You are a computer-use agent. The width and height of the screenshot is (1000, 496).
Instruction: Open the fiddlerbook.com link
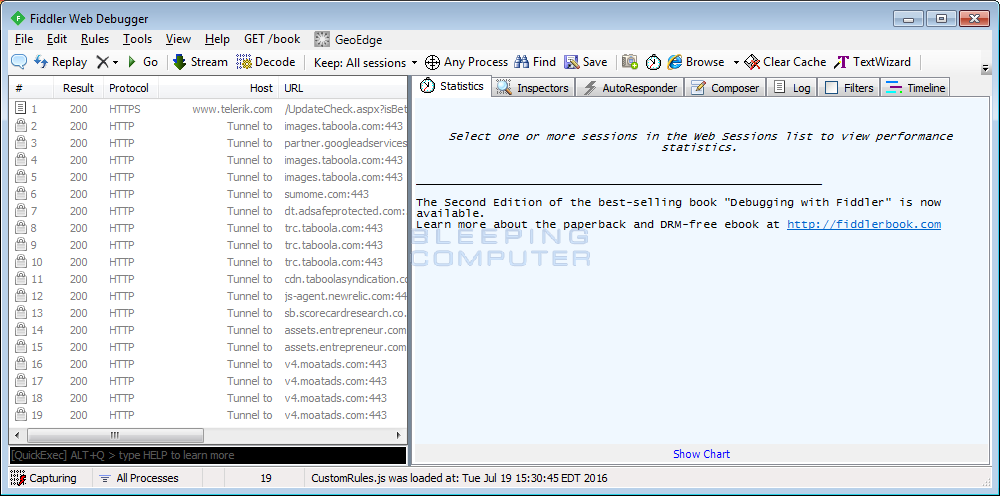click(864, 224)
